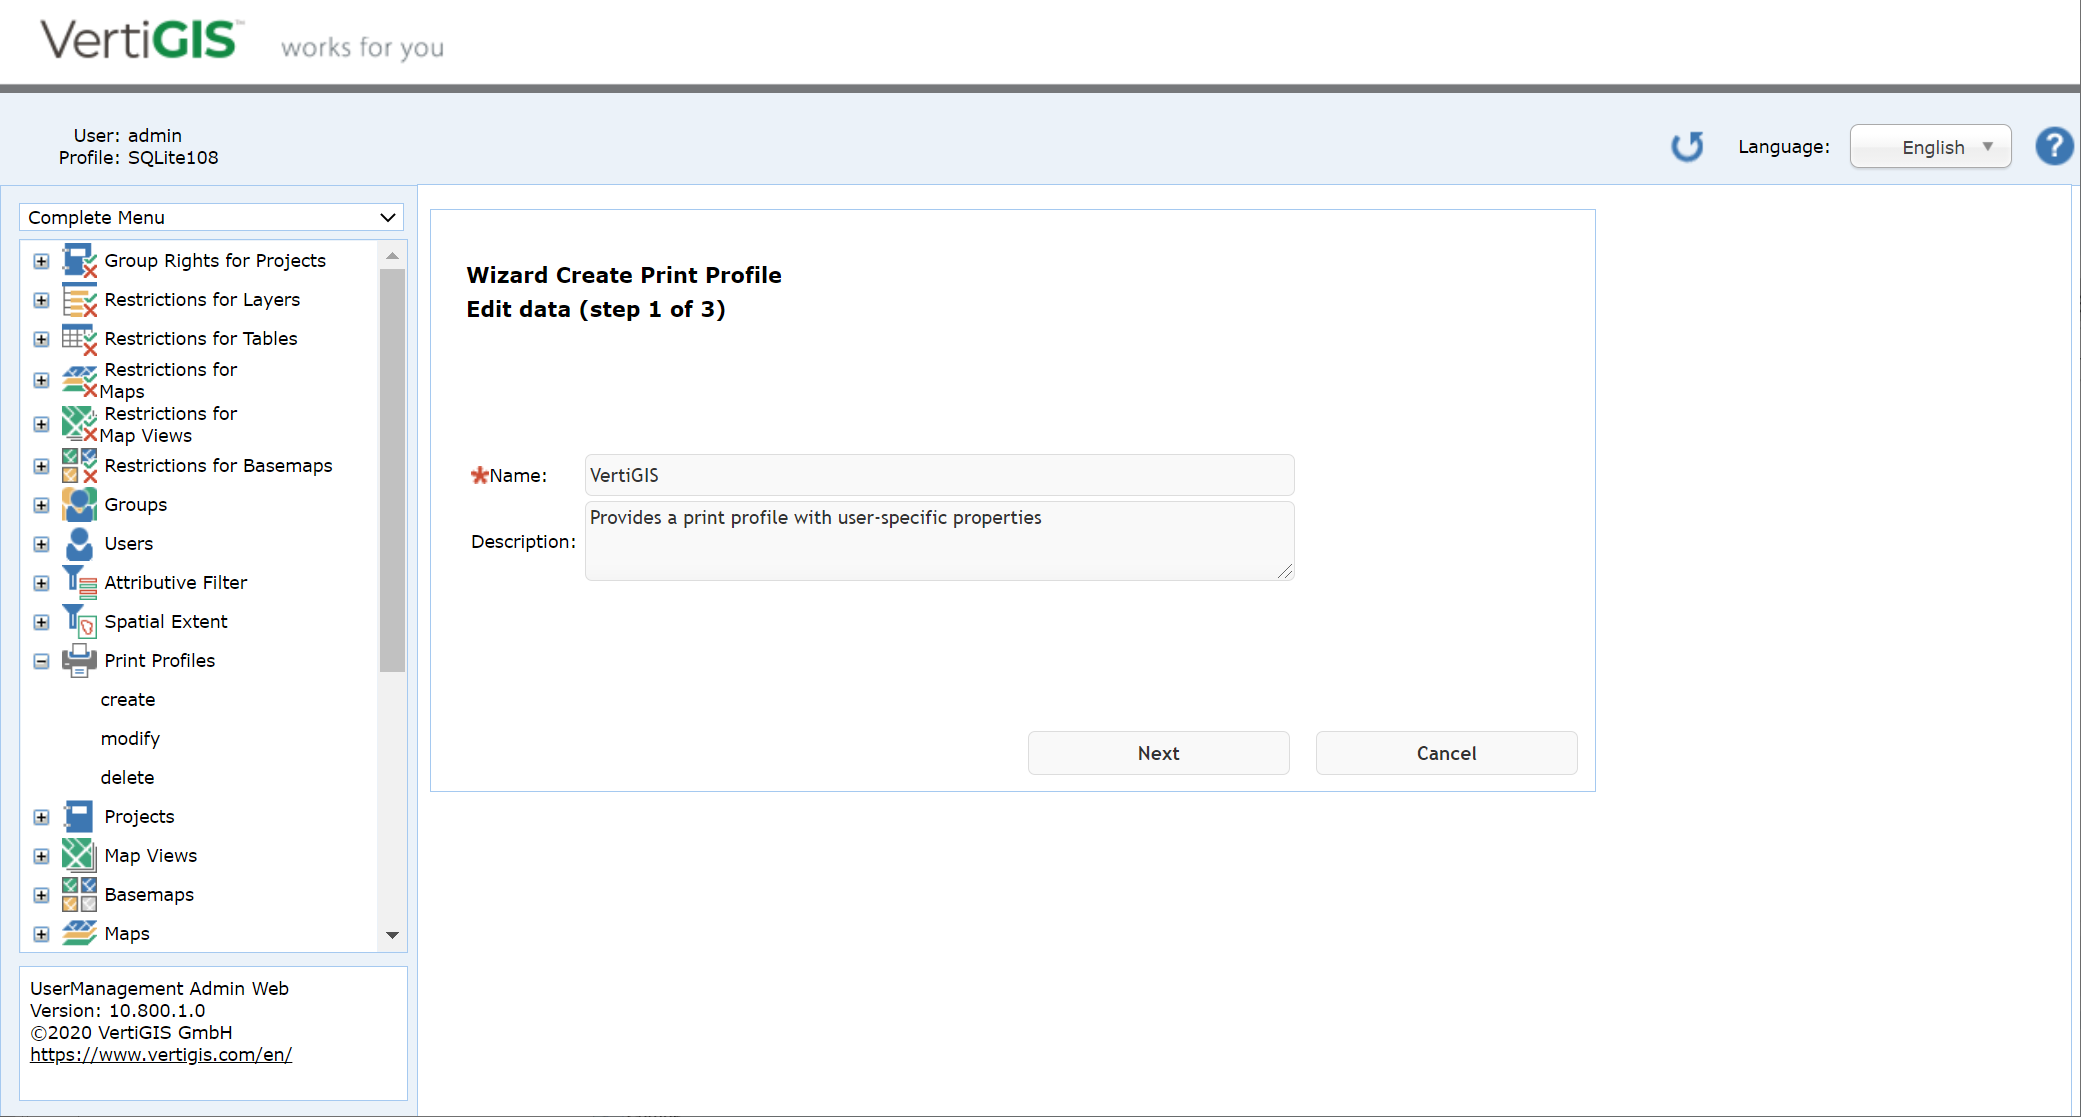
Task: Open Restrictions for Layers via its icon
Action: [79, 299]
